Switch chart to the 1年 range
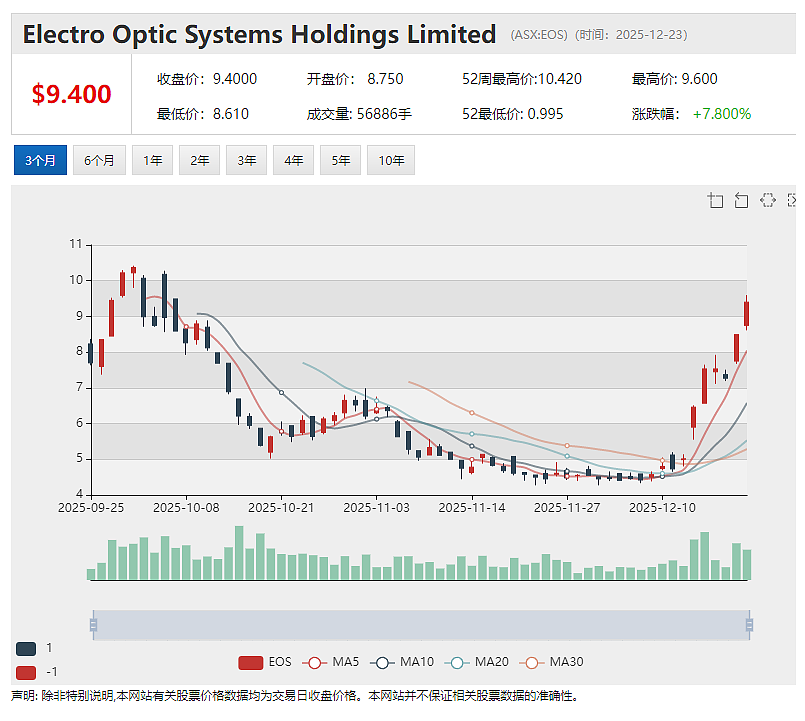The height and width of the screenshot is (721, 805). [152, 160]
